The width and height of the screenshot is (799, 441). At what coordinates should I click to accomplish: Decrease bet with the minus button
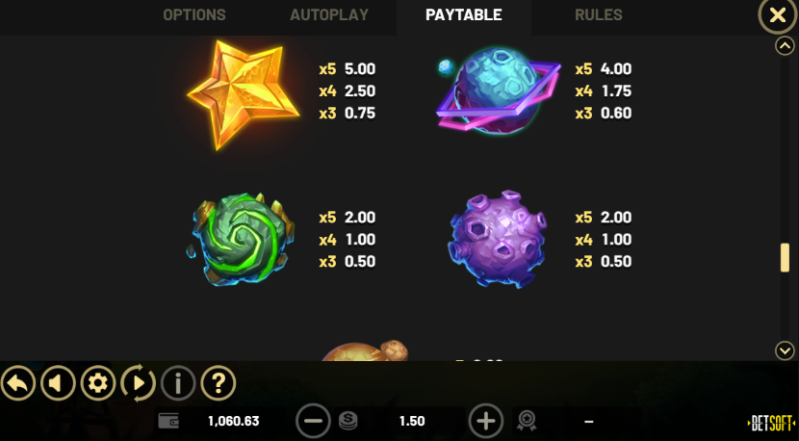click(313, 421)
